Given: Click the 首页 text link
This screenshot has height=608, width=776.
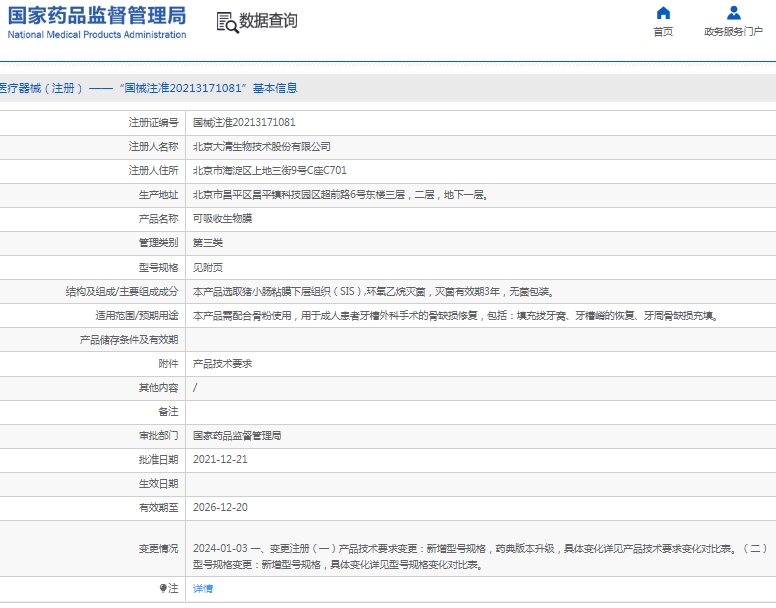Looking at the screenshot, I should point(663,32).
